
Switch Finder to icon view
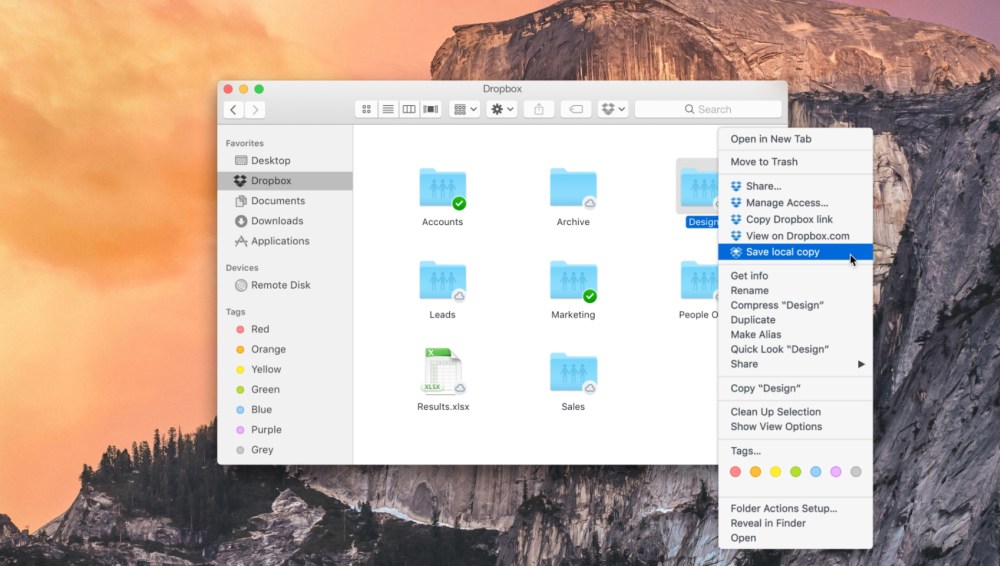(366, 109)
